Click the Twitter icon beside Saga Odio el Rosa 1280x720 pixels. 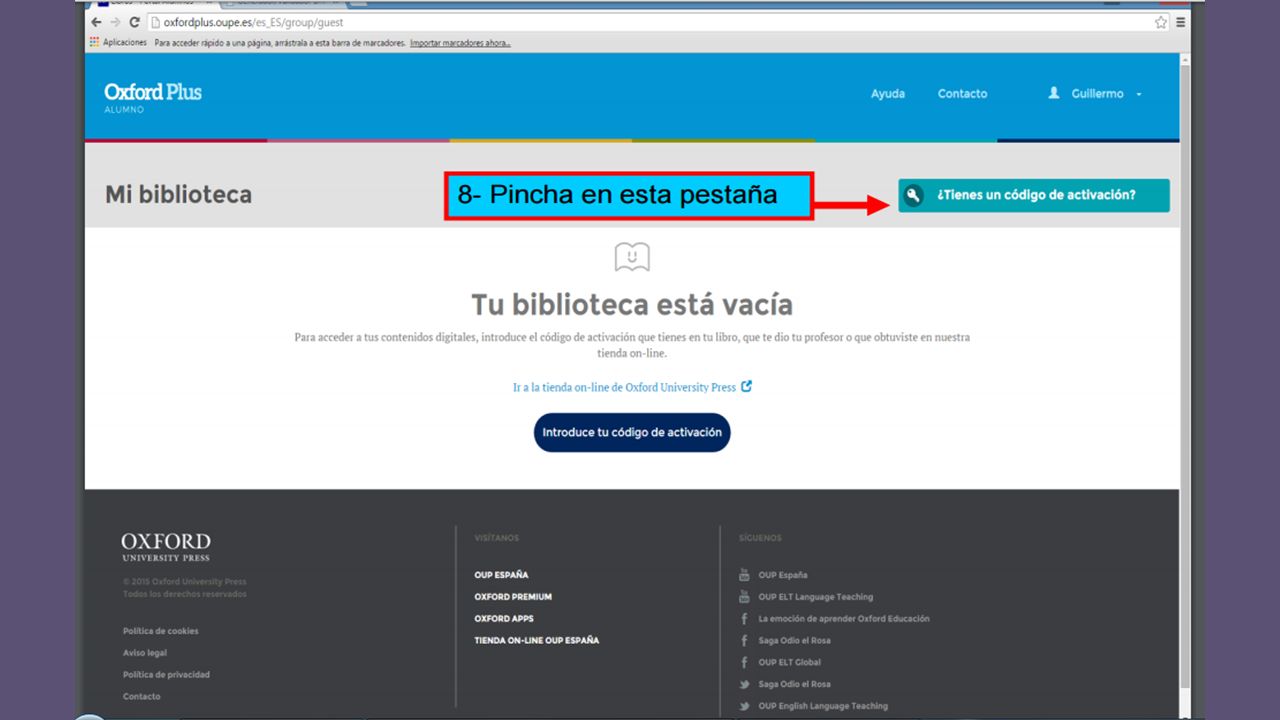pos(744,685)
